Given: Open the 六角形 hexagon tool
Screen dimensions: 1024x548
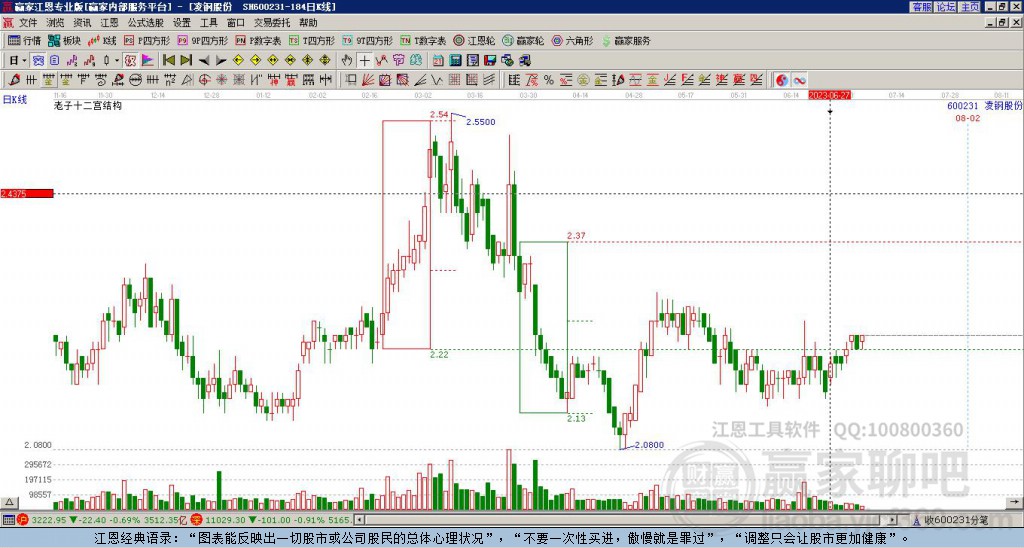Looking at the screenshot, I should click(572, 41).
